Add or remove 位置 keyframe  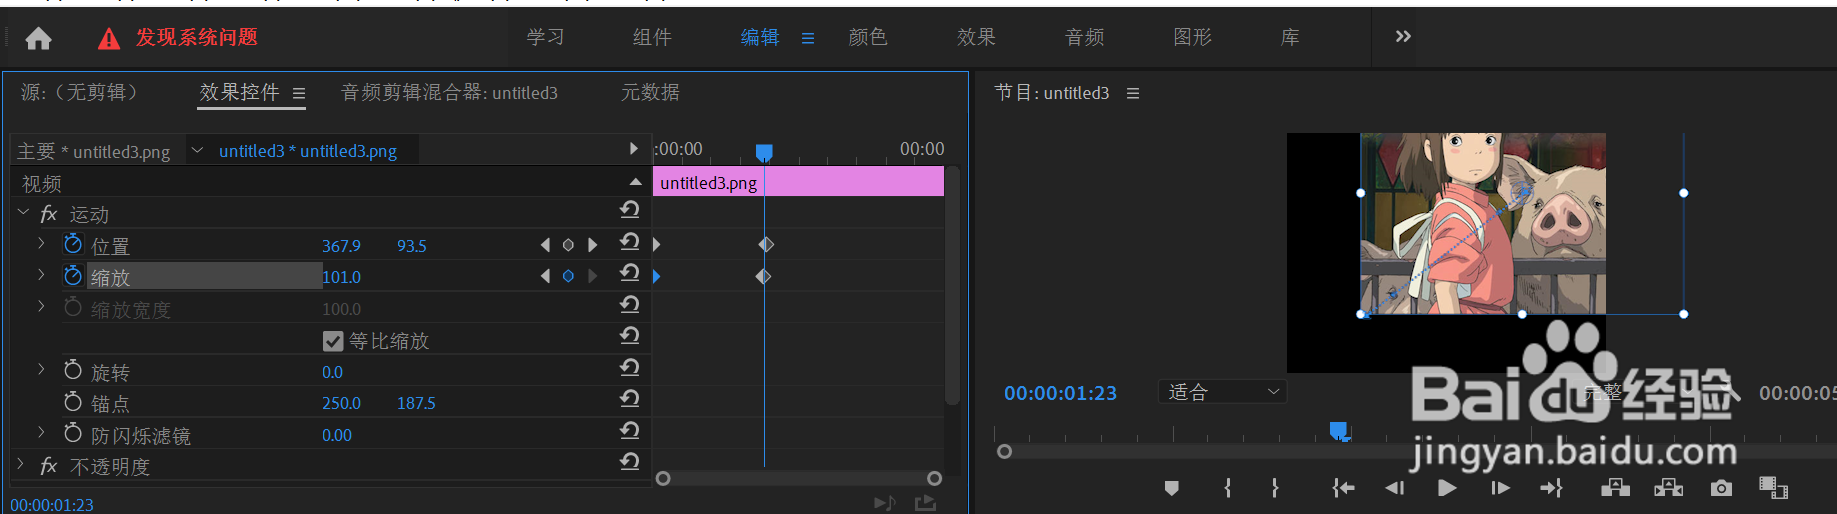pos(568,245)
